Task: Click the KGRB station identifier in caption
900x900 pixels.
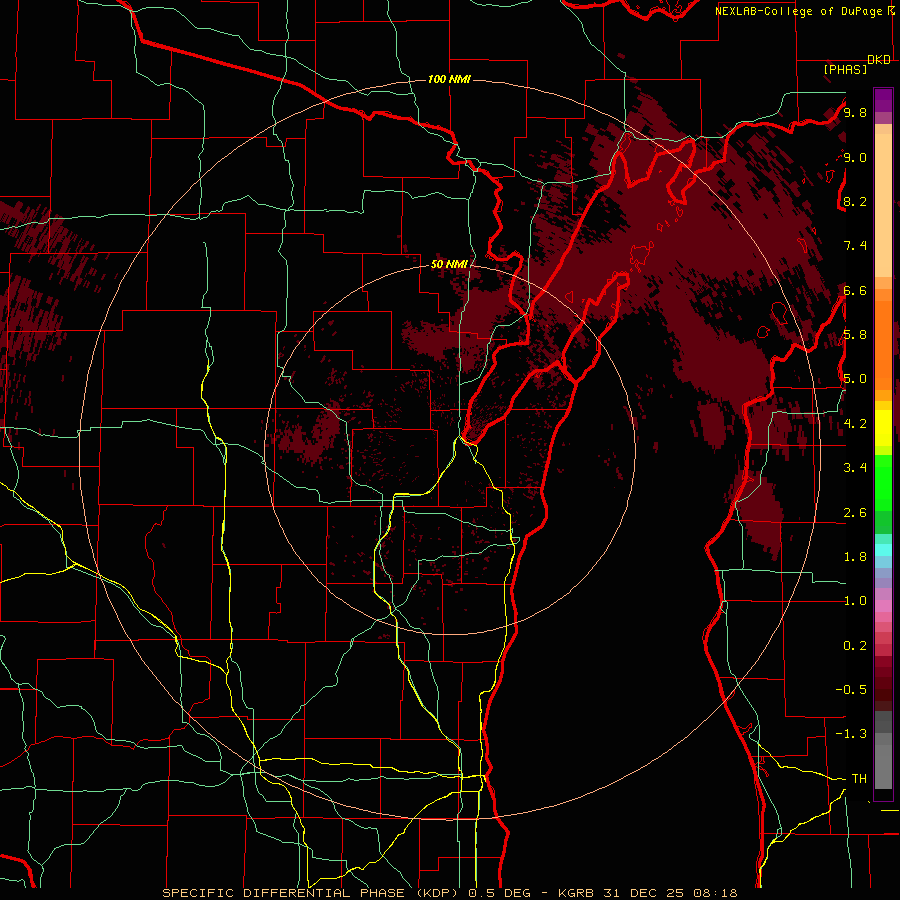Action: 576,893
